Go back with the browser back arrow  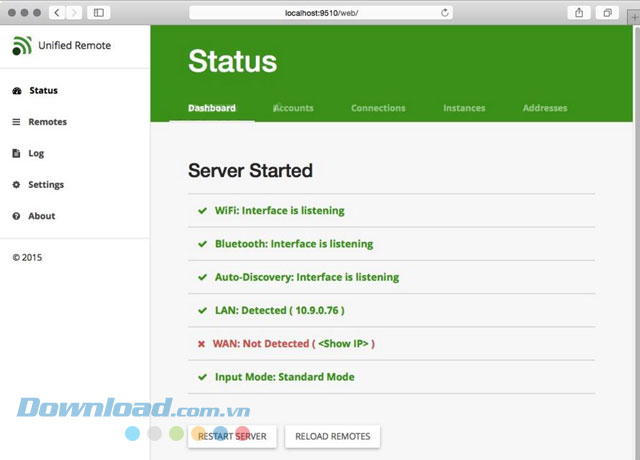coord(57,13)
